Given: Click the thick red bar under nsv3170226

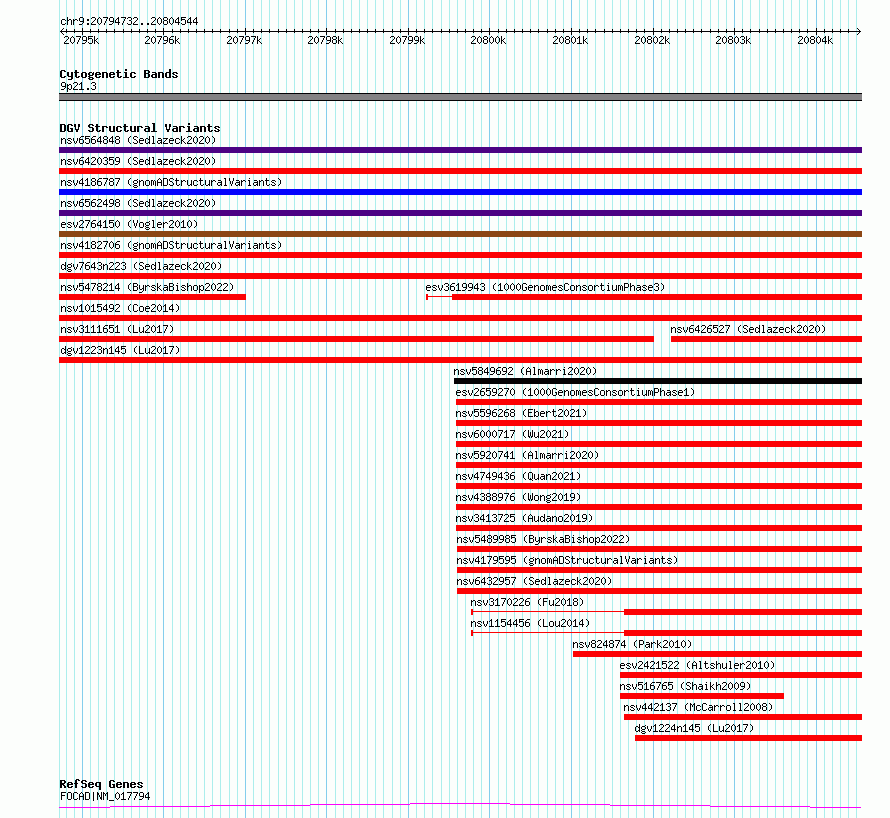Looking at the screenshot, I should click(x=743, y=612).
